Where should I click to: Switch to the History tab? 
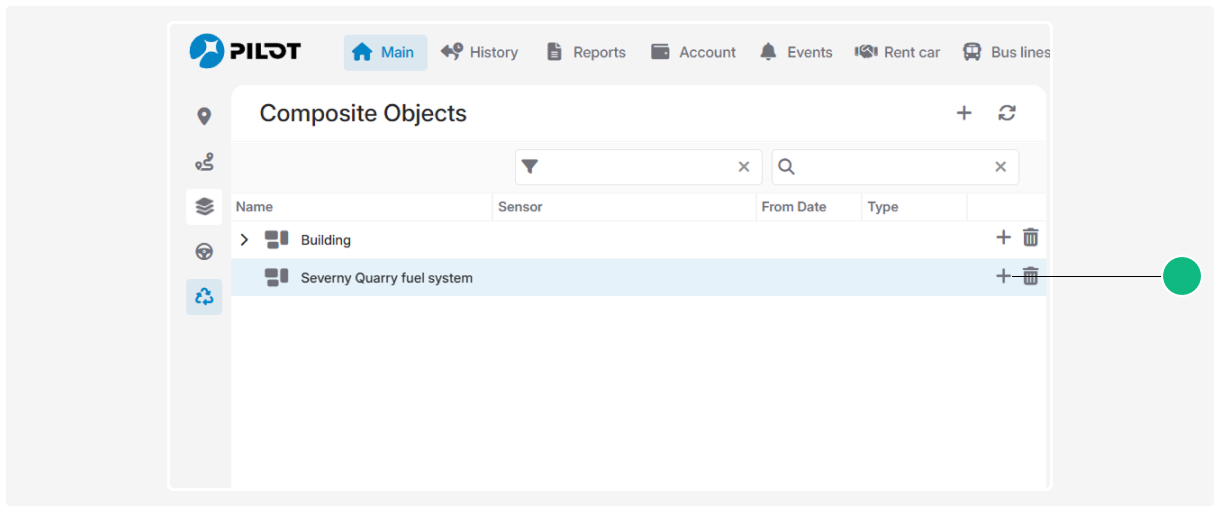pos(480,52)
